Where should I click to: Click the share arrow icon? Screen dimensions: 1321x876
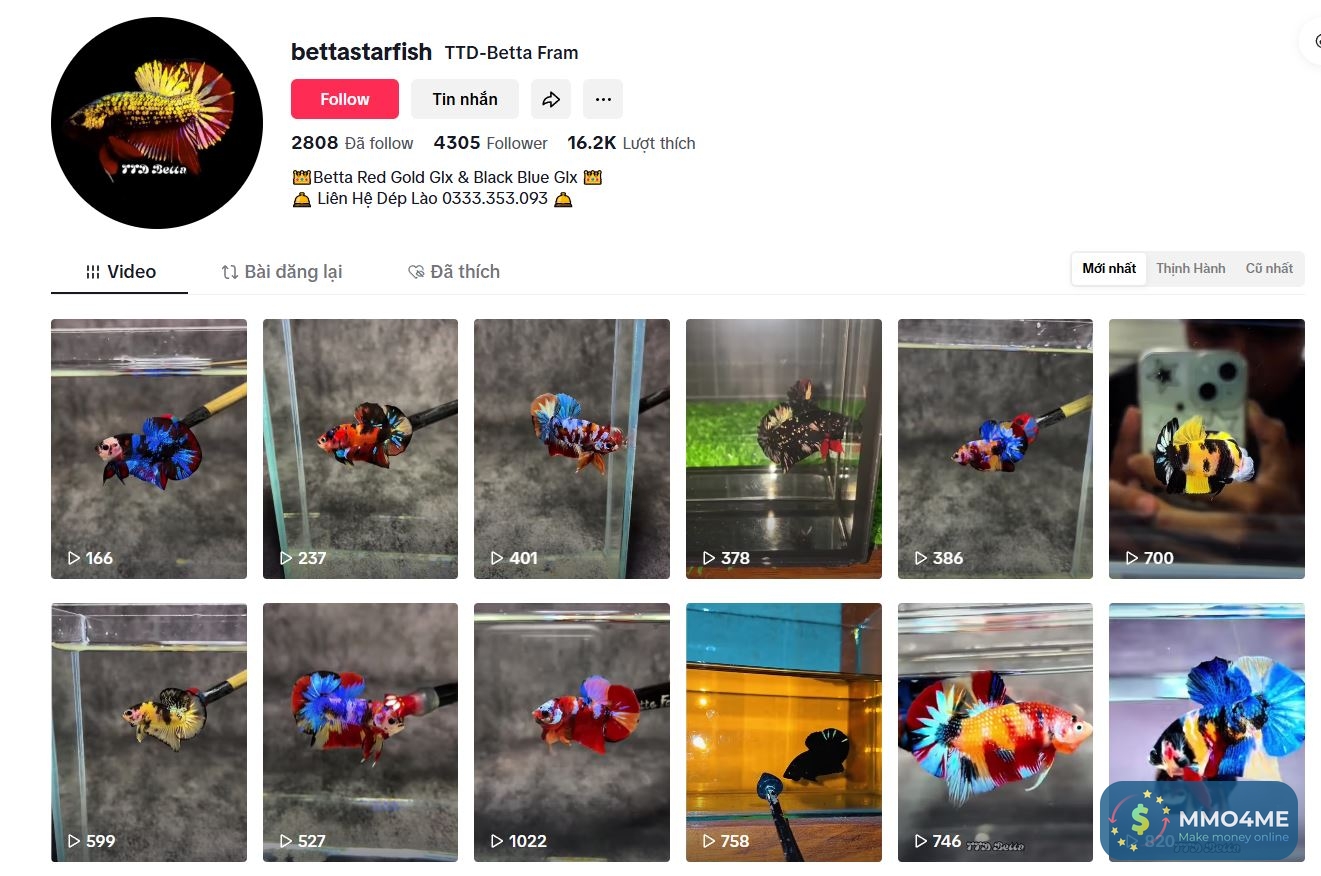pos(551,99)
